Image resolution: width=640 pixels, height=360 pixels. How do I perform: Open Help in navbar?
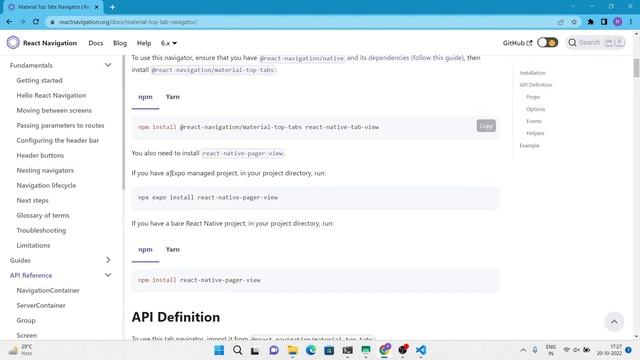[x=144, y=43]
